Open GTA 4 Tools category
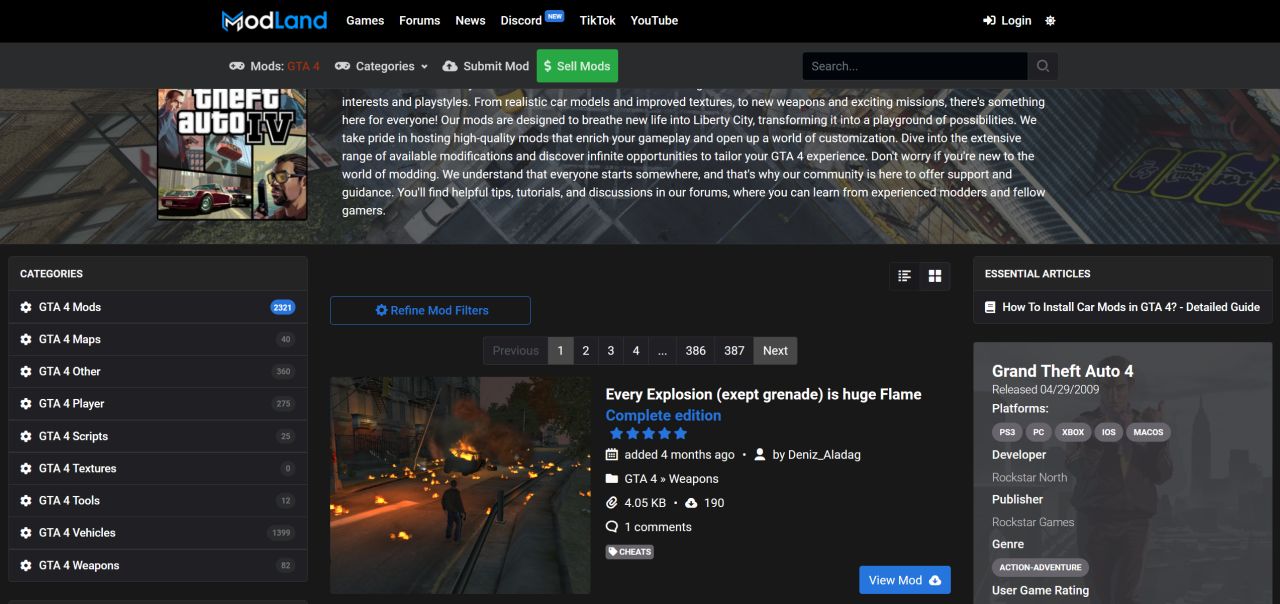 [x=158, y=500]
